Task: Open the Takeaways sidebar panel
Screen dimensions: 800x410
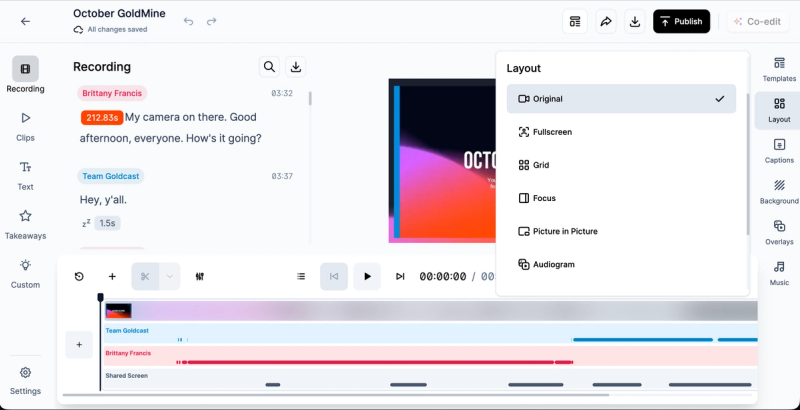Action: (x=25, y=224)
